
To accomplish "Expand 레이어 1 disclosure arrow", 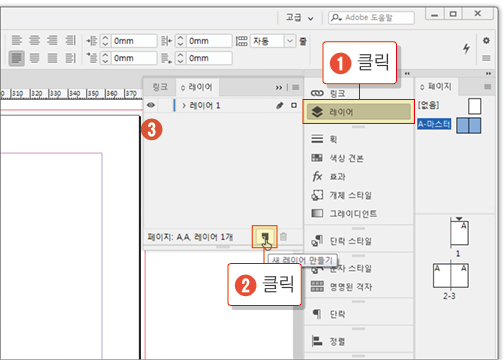I will tap(184, 106).
